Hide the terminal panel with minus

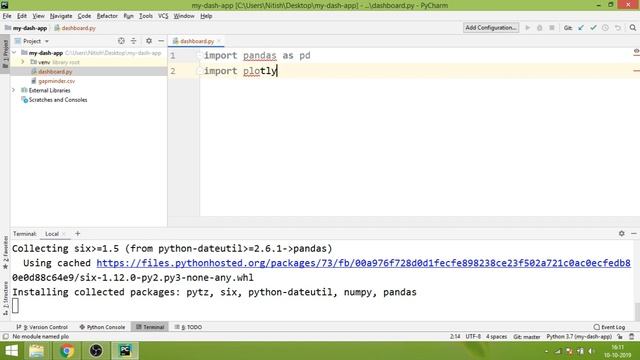pos(634,233)
